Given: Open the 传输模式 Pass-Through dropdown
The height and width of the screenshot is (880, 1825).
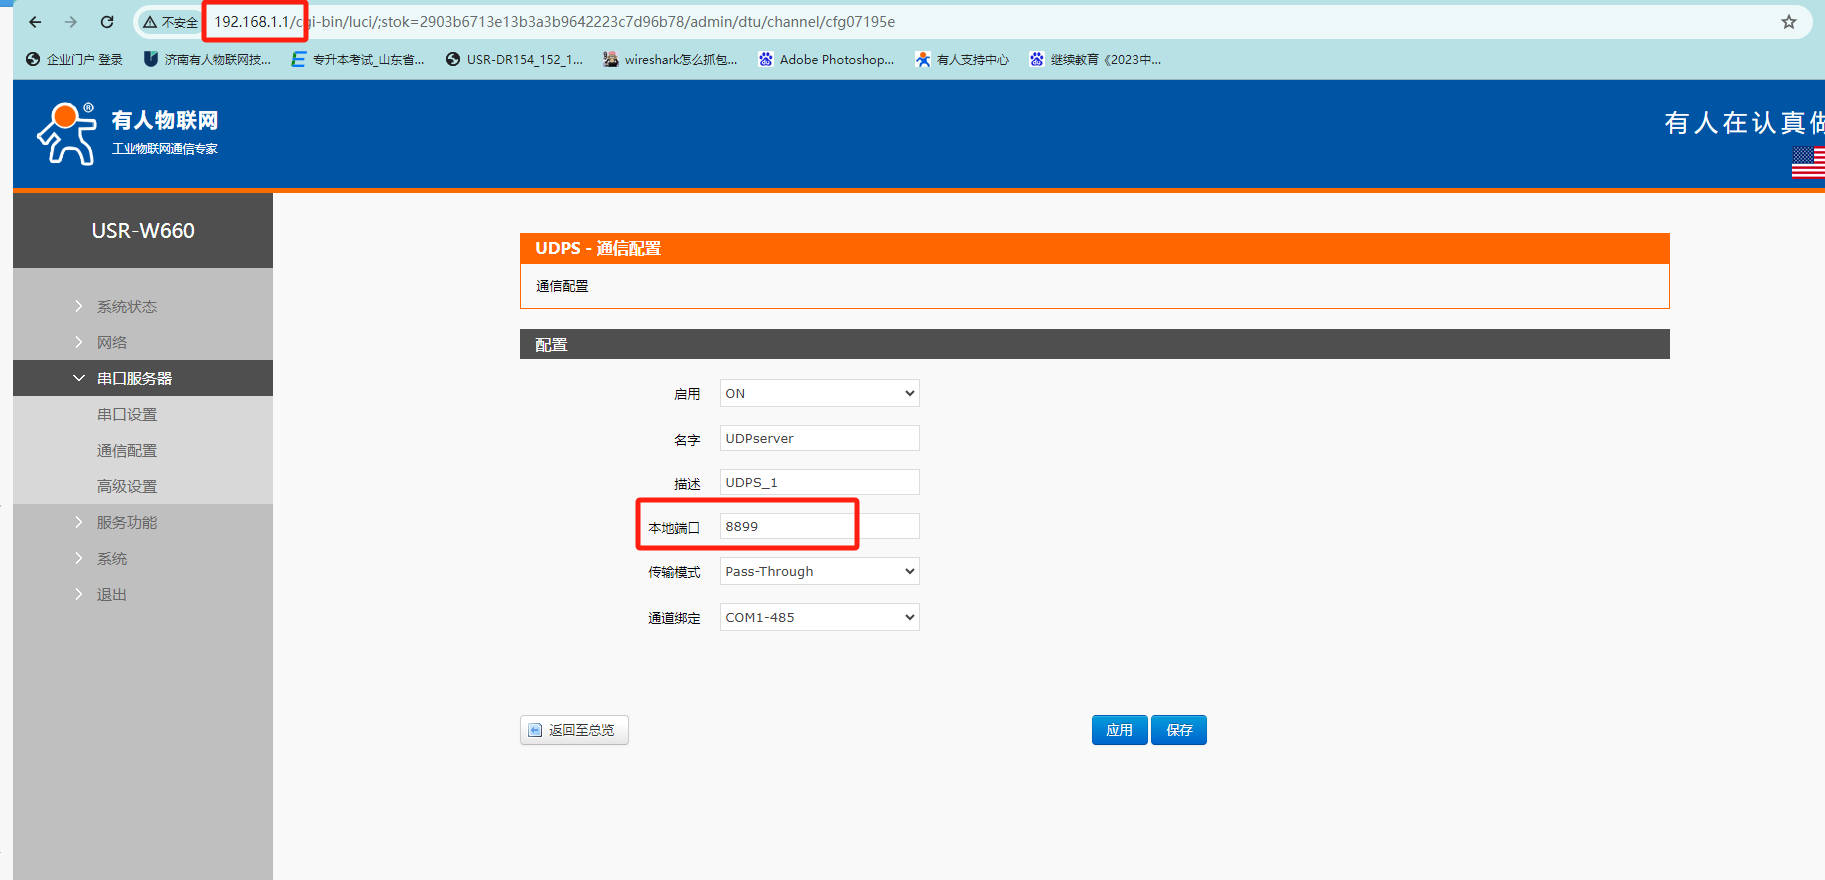Looking at the screenshot, I should [x=819, y=571].
